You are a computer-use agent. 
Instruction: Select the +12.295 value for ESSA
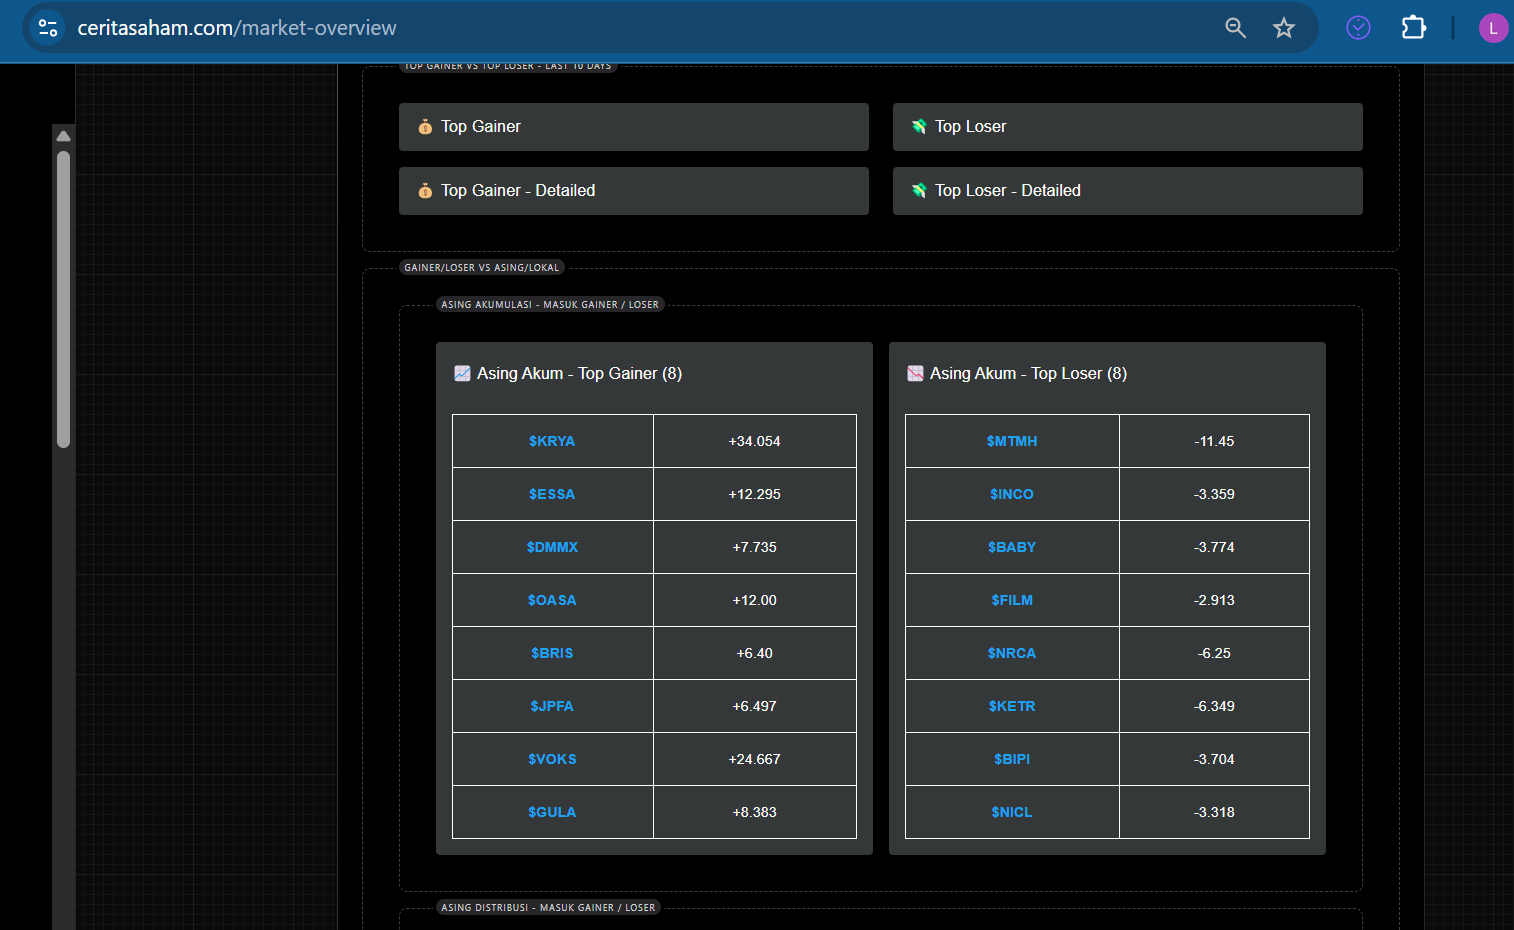[x=755, y=494]
